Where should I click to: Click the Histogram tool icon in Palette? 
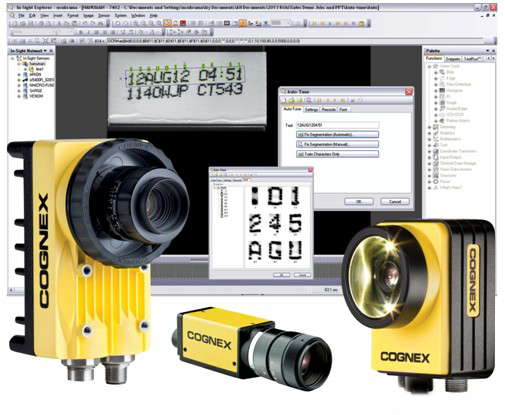click(442, 90)
